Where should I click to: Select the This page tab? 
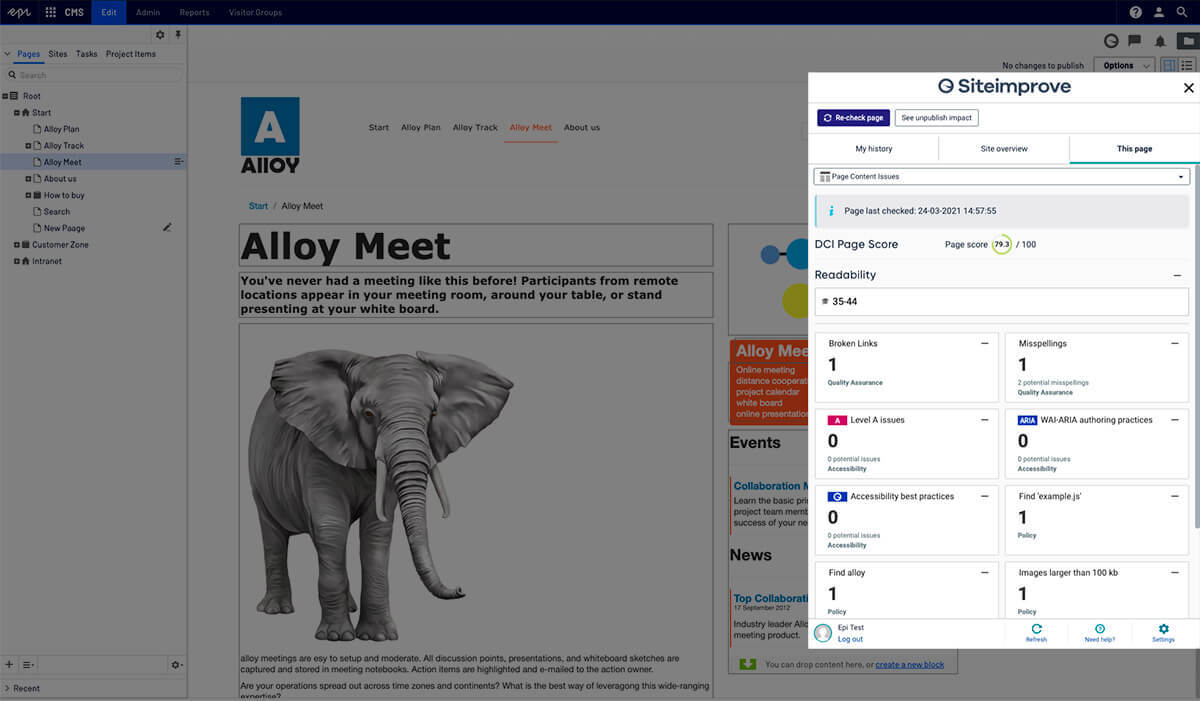coord(1134,148)
